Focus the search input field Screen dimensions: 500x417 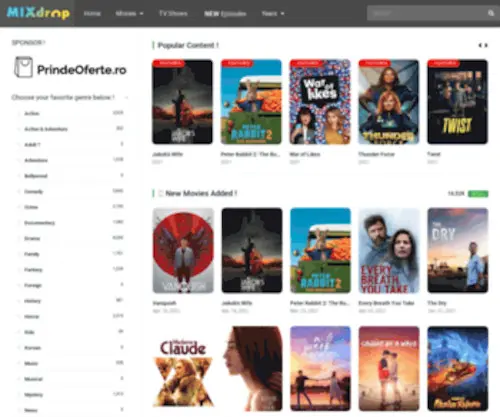coord(427,13)
